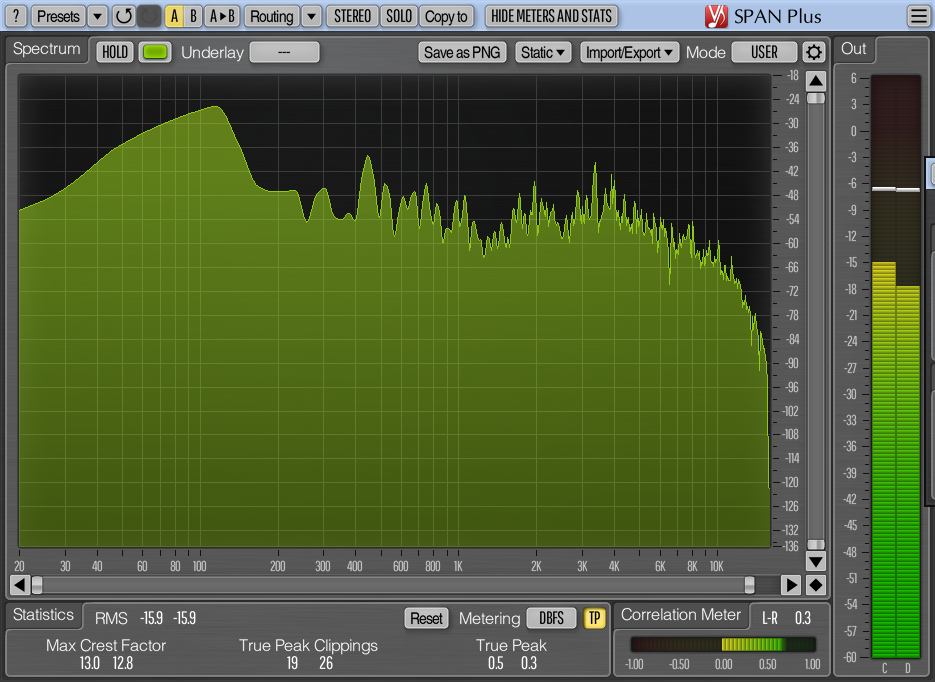Click the -60 spectrum dB scale label
The height and width of the screenshot is (682, 935).
click(791, 243)
